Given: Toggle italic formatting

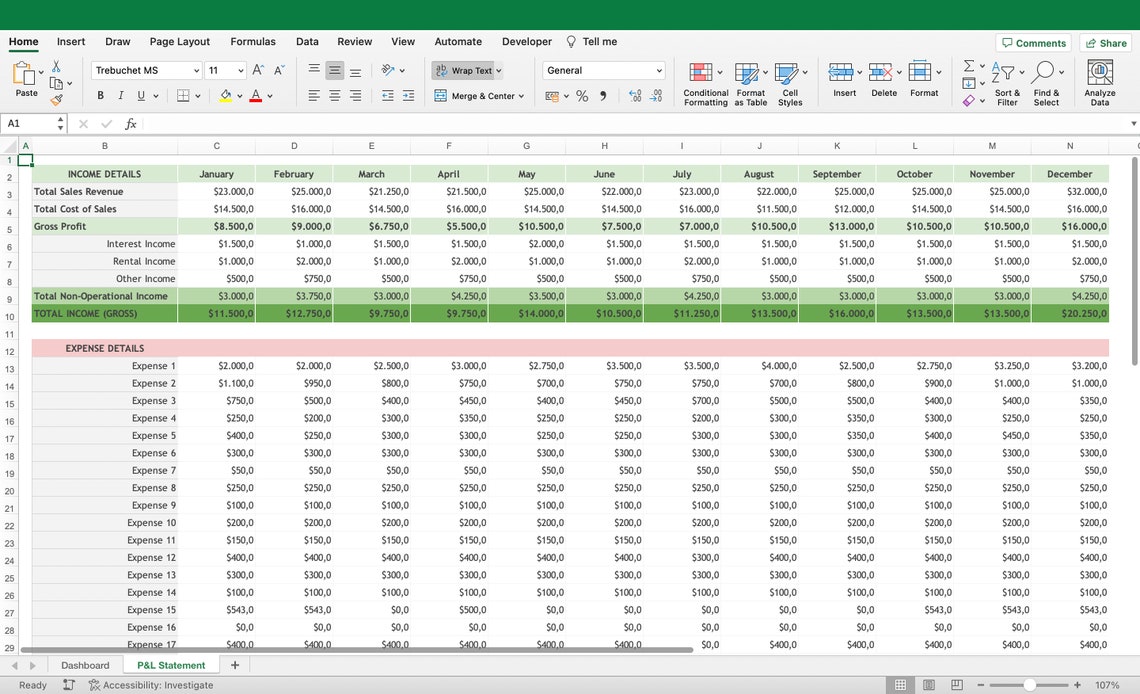Looking at the screenshot, I should coord(121,95).
